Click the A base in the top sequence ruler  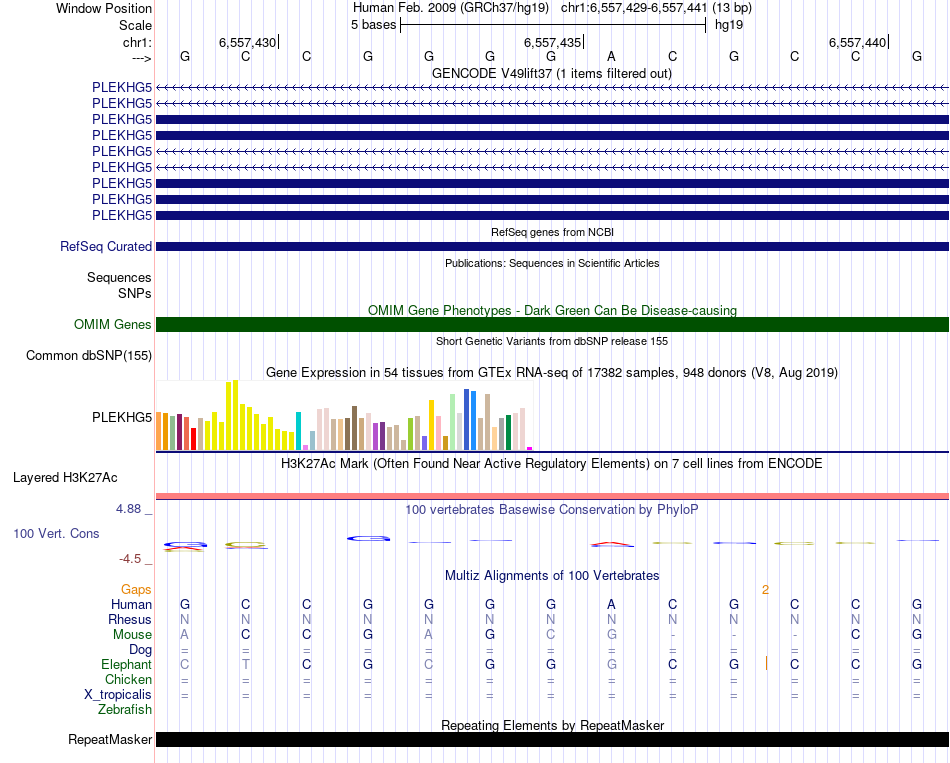pos(611,57)
